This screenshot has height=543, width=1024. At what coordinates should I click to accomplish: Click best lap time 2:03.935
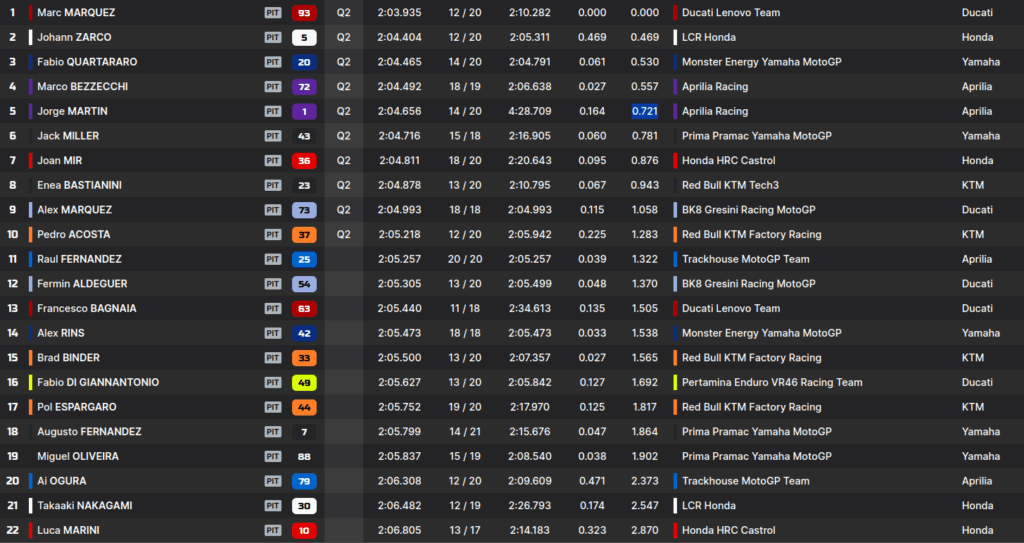point(399,12)
